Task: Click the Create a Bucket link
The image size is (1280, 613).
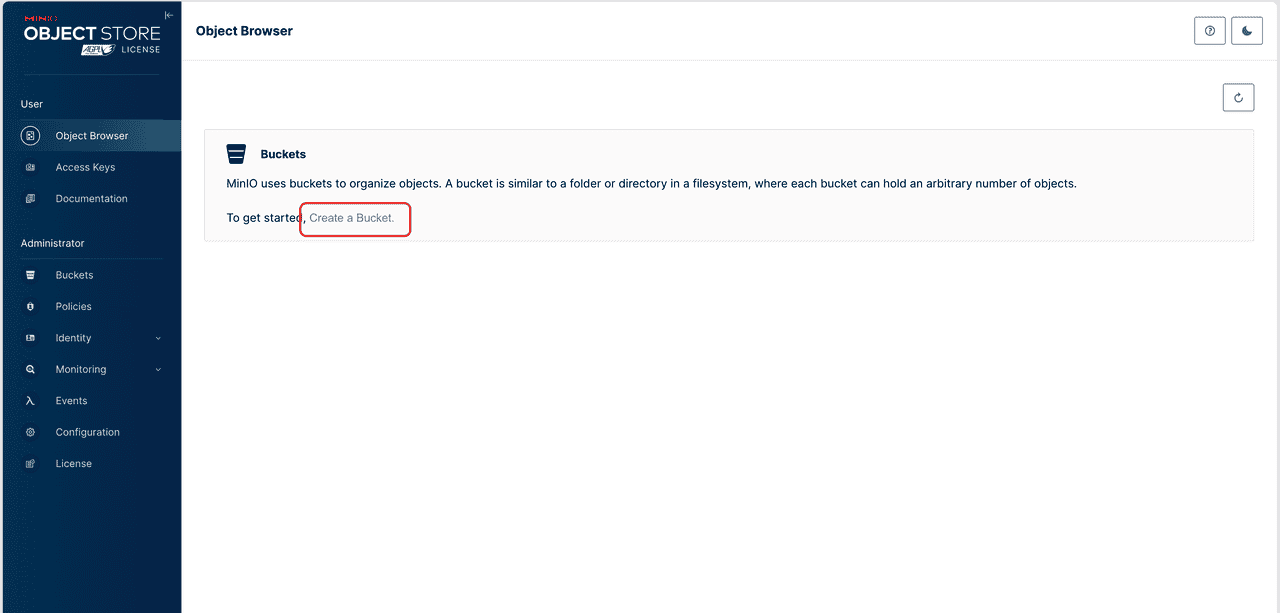Action: coord(352,218)
